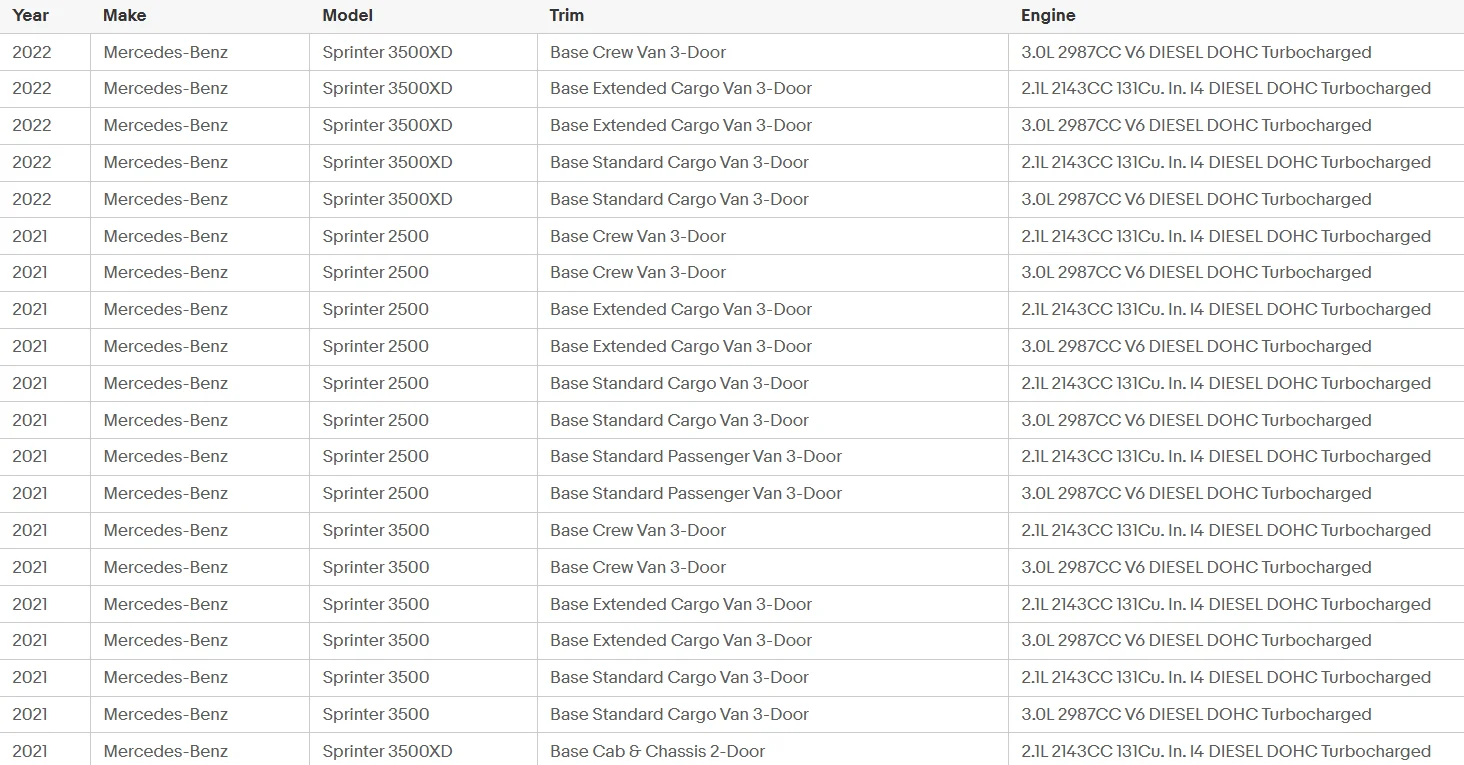Click the Trim column header
1464x765 pixels.
click(566, 15)
